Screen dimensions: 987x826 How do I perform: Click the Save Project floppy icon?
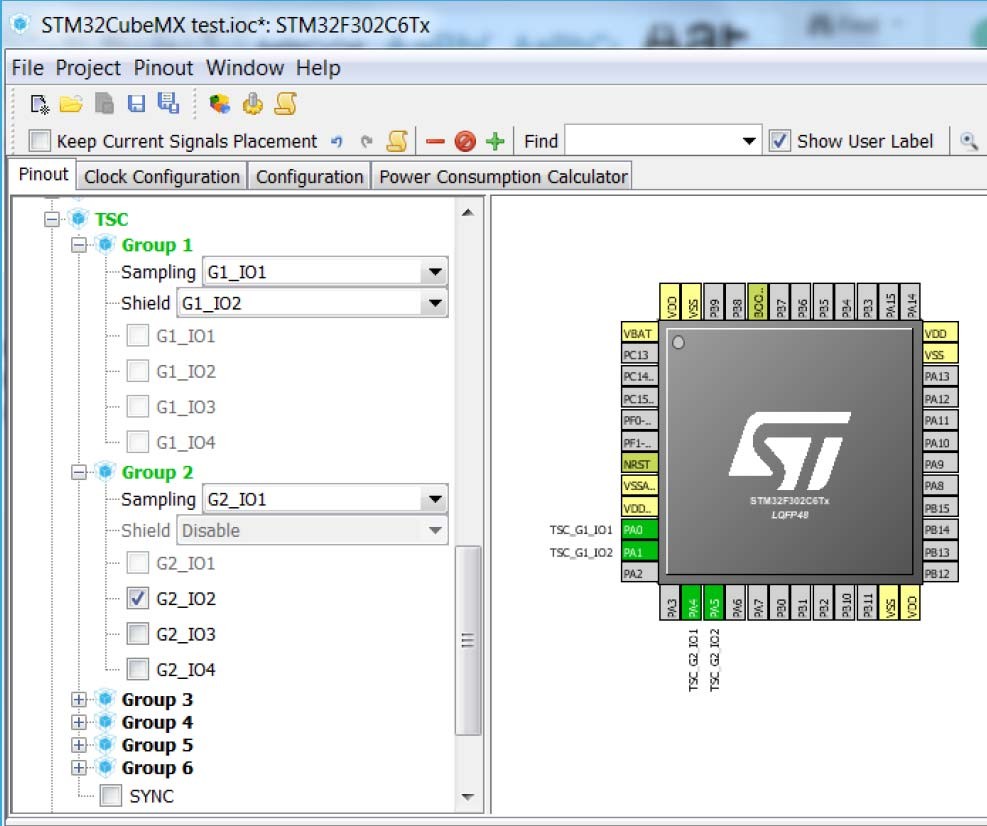pyautogui.click(x=136, y=104)
